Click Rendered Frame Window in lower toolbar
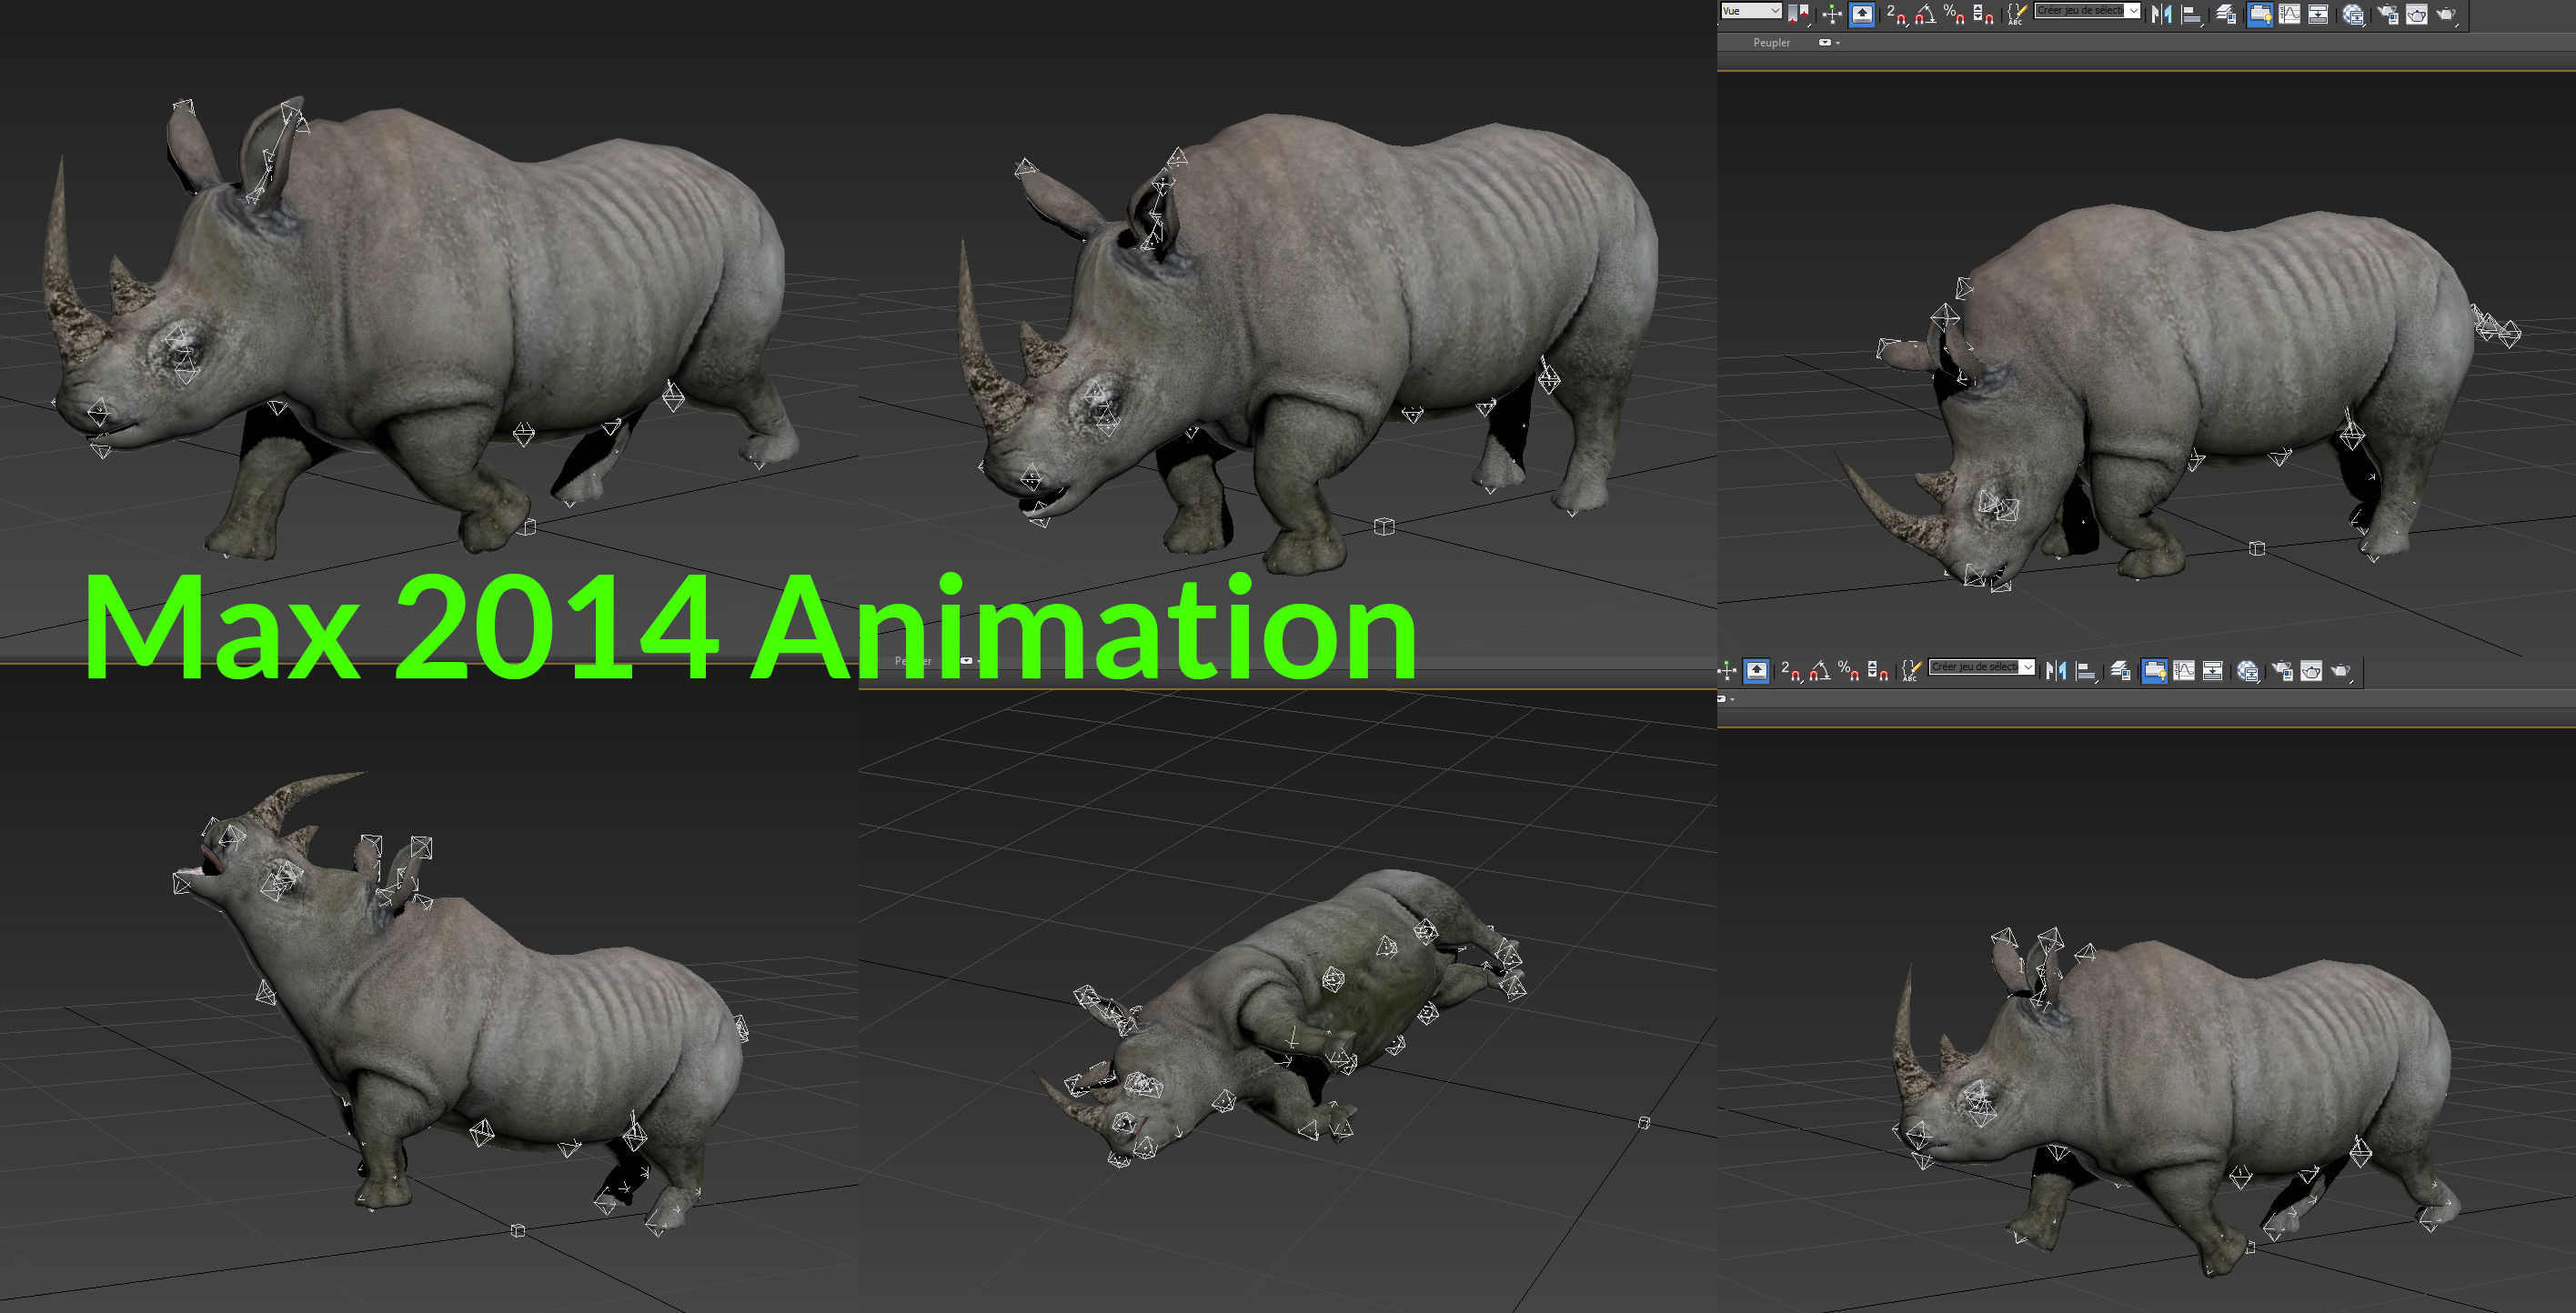Screen dimensions: 2576x1313 [2311, 671]
